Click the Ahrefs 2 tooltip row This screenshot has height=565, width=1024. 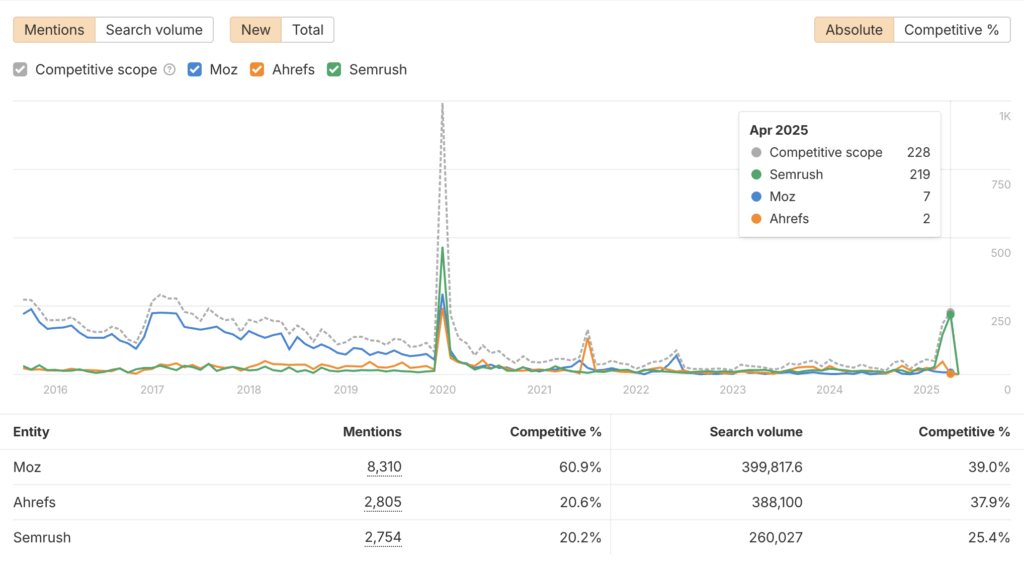pyautogui.click(x=840, y=219)
